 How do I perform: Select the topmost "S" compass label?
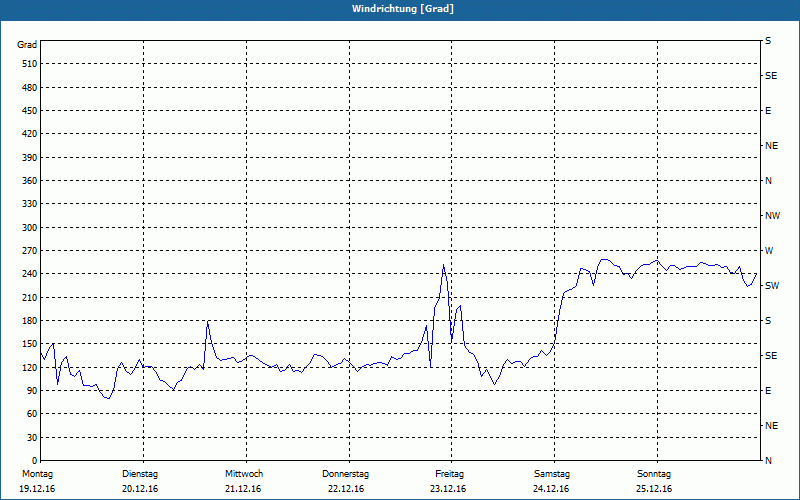pos(768,41)
